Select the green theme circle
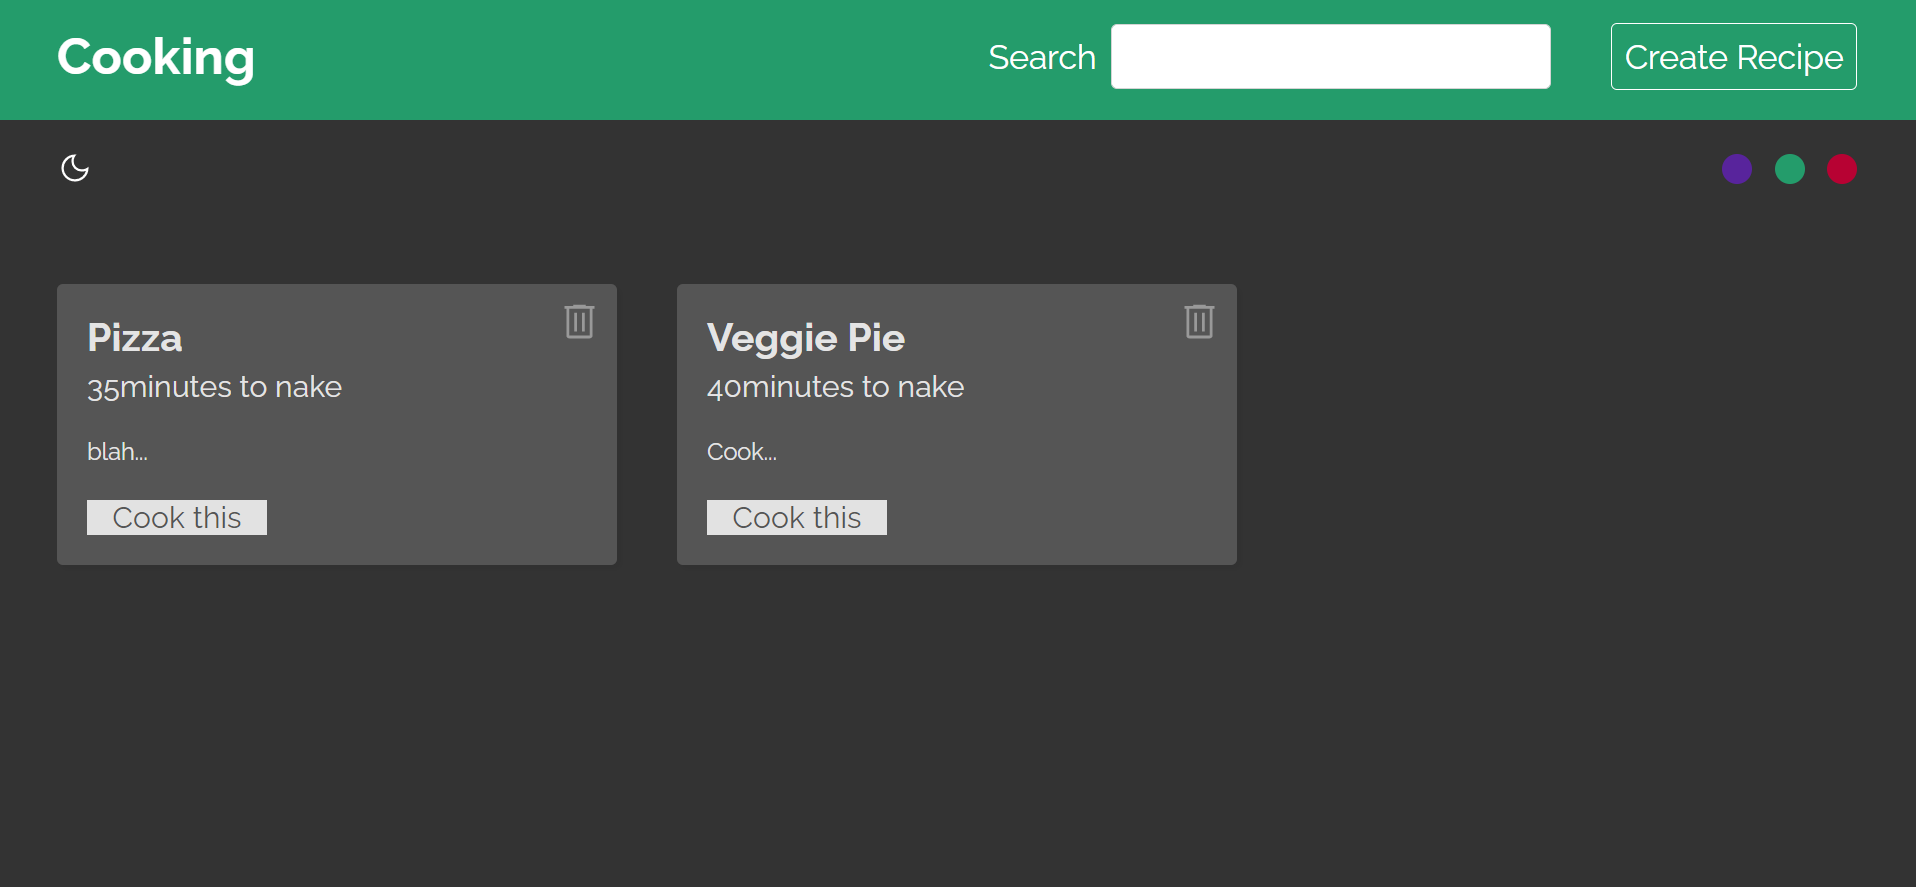The height and width of the screenshot is (887, 1916). [x=1789, y=169]
